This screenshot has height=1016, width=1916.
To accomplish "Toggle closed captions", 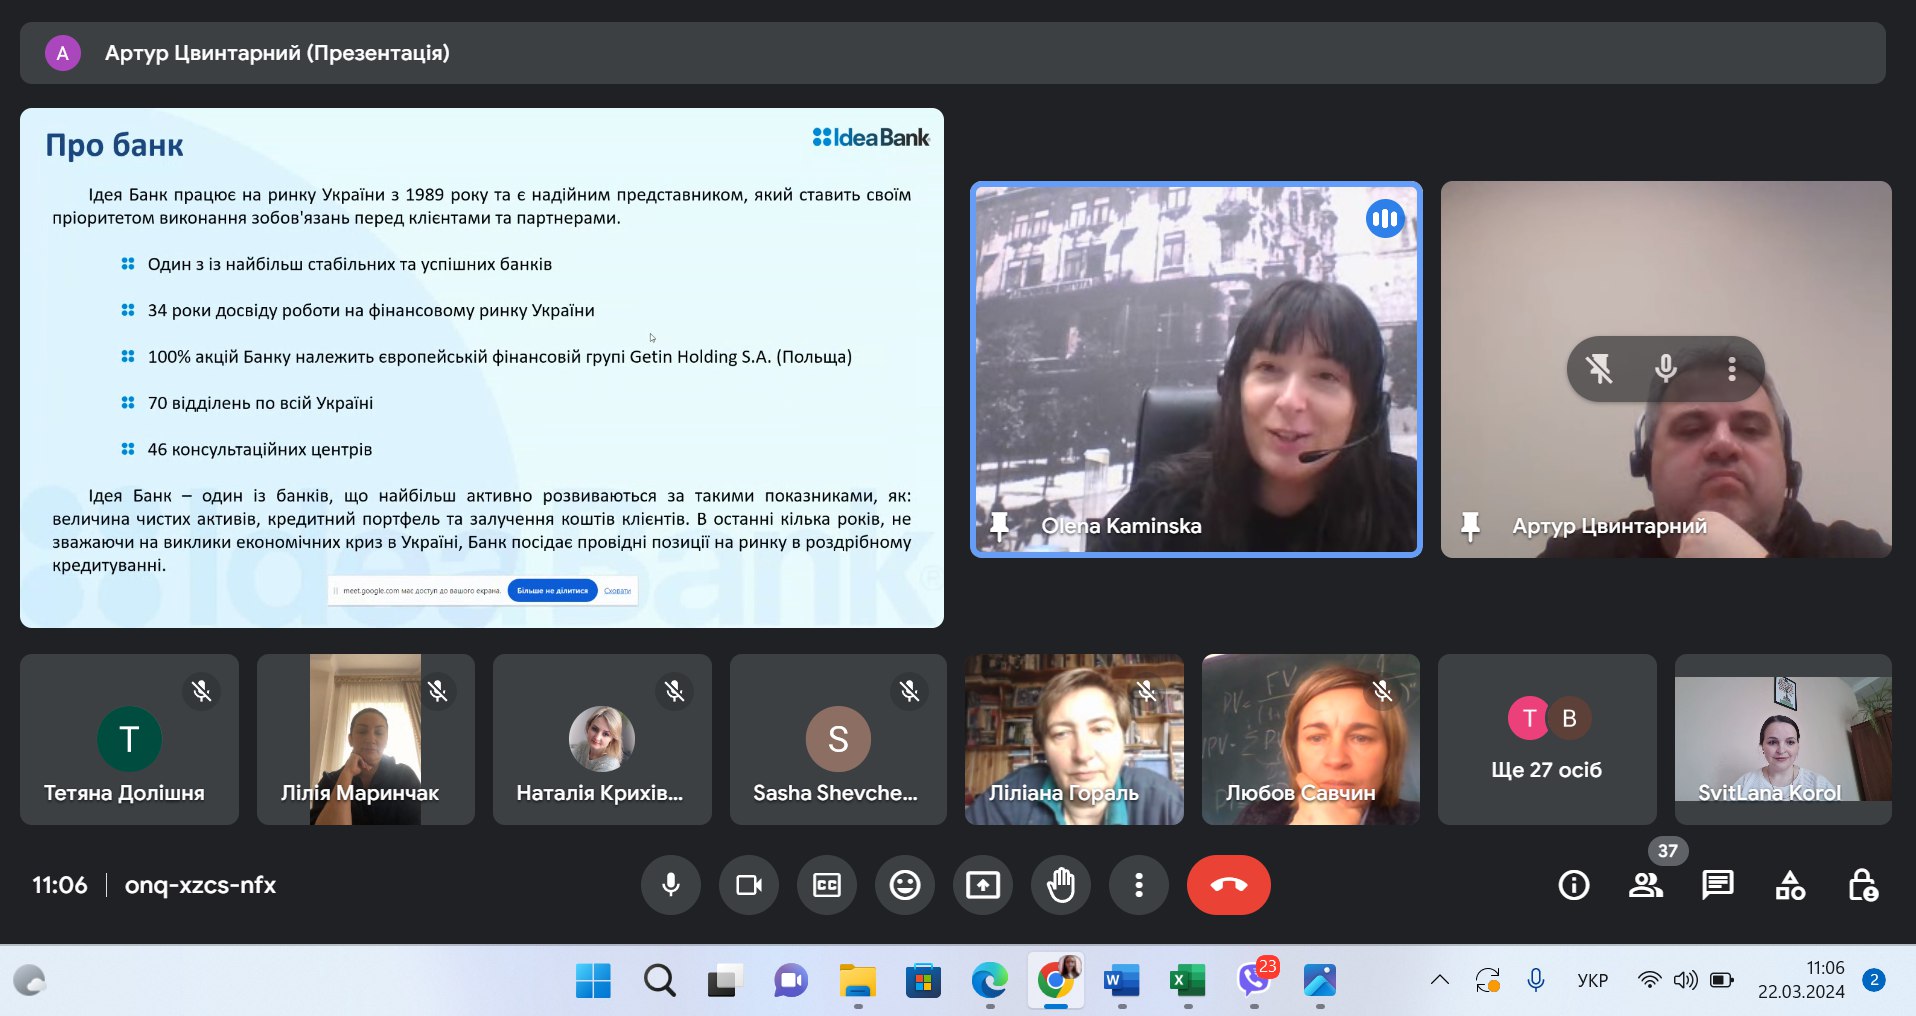I will click(827, 885).
